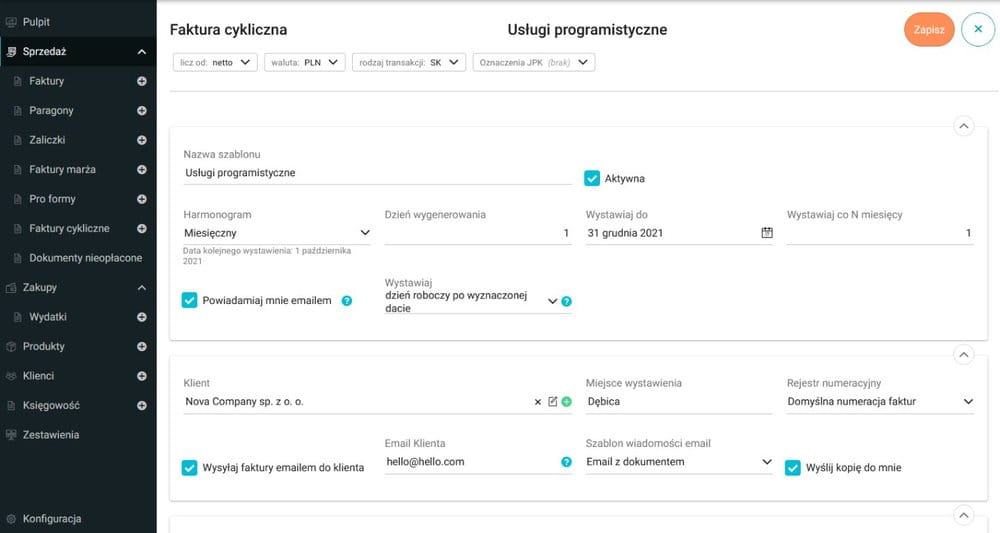Click the plus icon beside Faktury cykliczne

click(x=142, y=229)
